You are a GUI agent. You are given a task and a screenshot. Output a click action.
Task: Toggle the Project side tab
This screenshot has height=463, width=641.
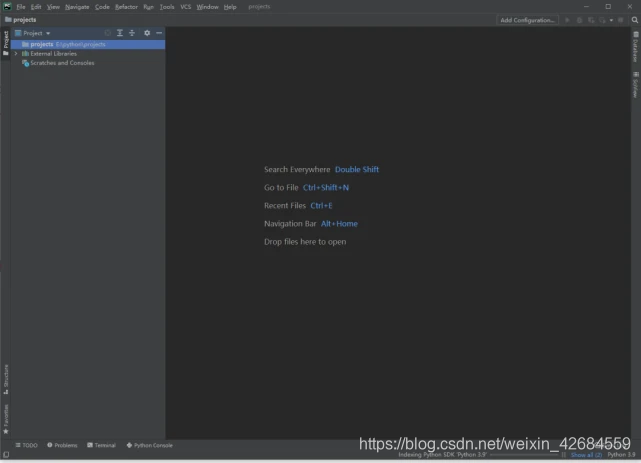[6, 43]
